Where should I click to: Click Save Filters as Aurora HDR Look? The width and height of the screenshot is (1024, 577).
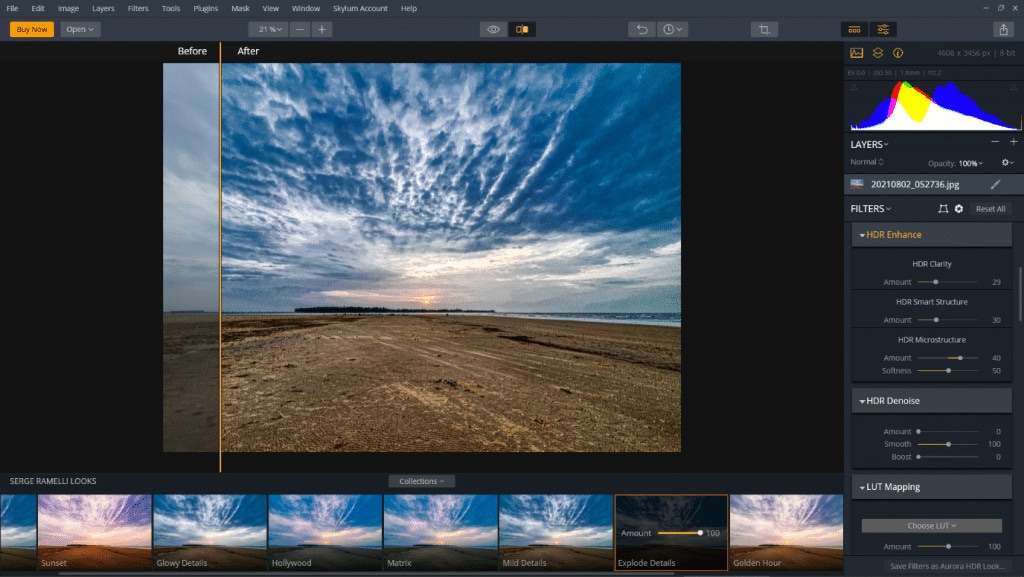click(947, 566)
